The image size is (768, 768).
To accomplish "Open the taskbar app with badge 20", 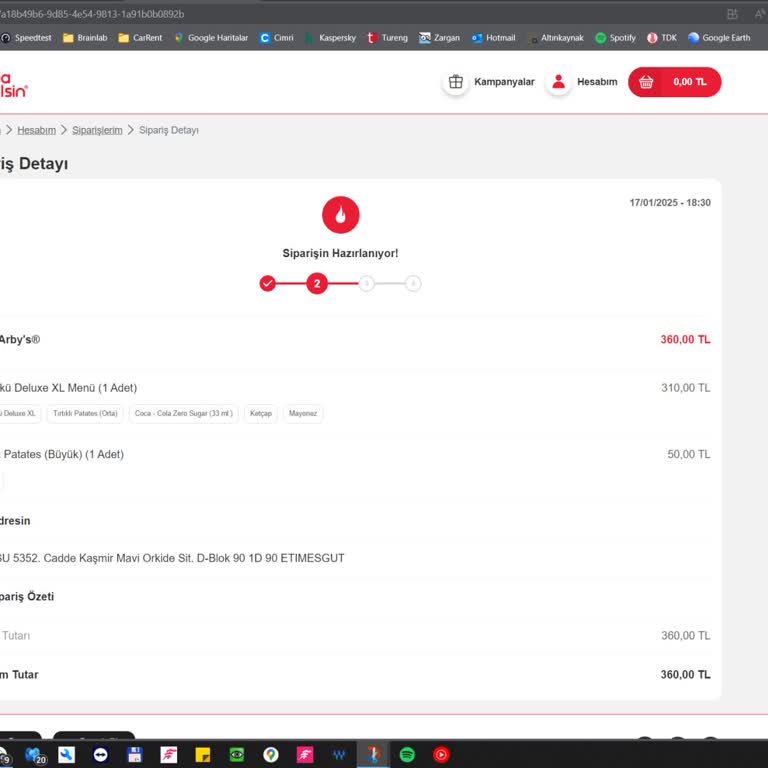I will pos(35,756).
